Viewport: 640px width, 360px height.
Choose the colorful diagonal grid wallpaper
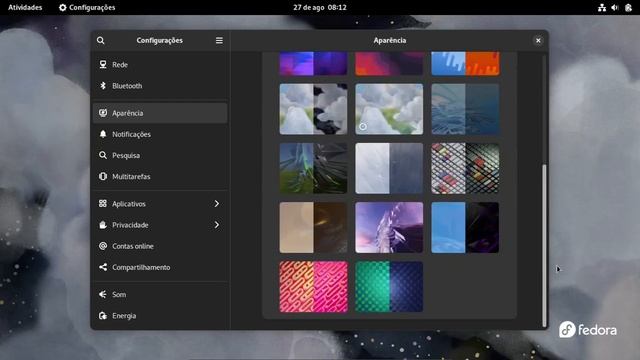tap(465, 168)
